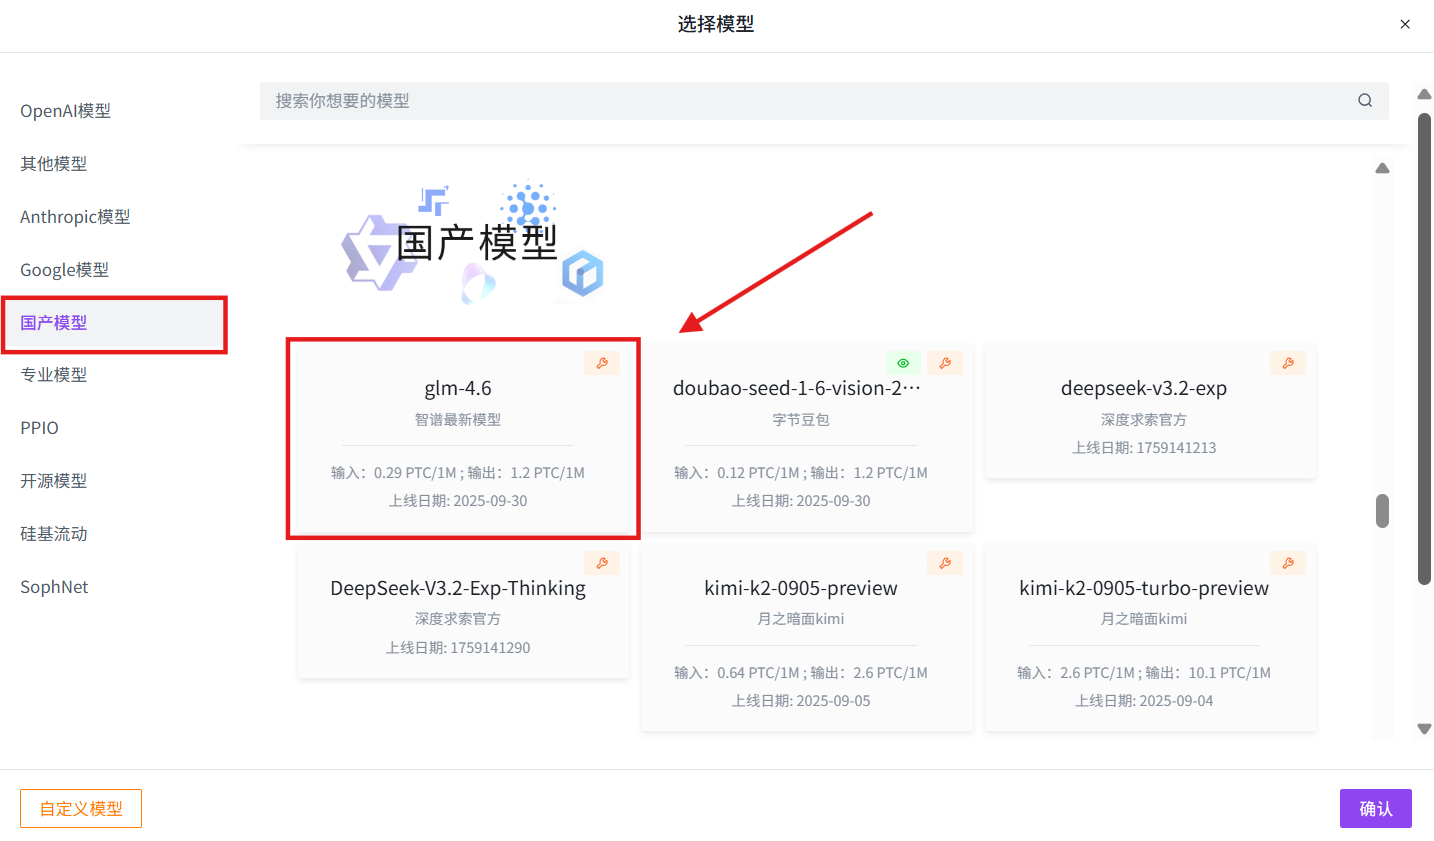Viewport: 1434px width, 841px height.
Task: Click the wrench icon on glm-4.6 card
Action: pos(602,363)
